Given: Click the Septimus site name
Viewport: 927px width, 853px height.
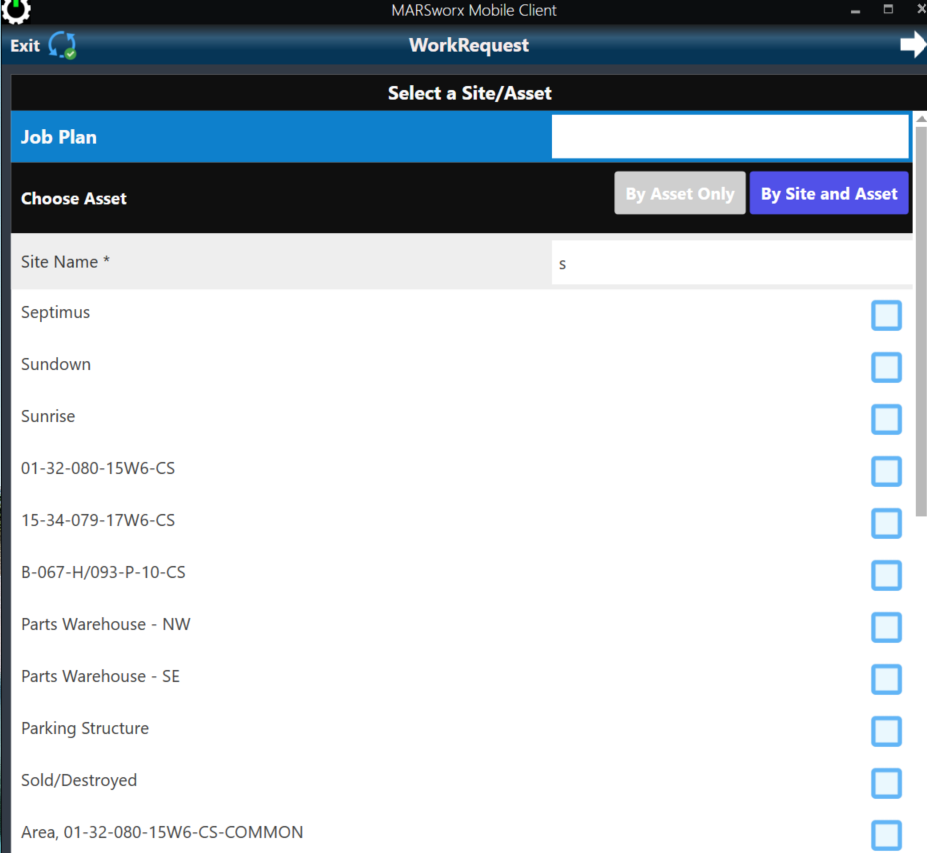Looking at the screenshot, I should (x=56, y=313).
